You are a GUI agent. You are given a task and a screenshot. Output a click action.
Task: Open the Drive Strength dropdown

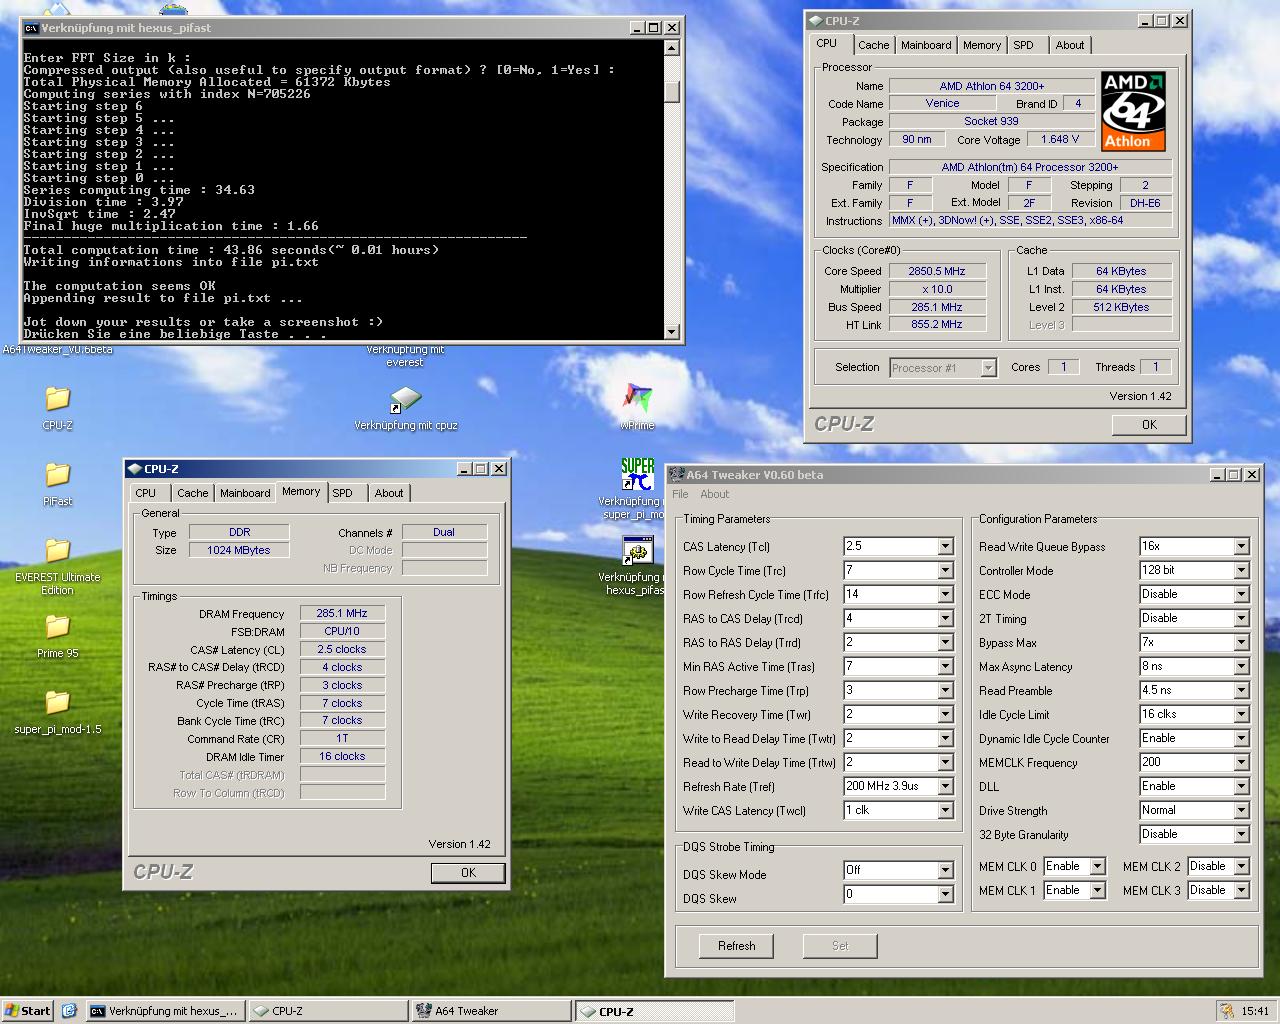coord(1241,811)
